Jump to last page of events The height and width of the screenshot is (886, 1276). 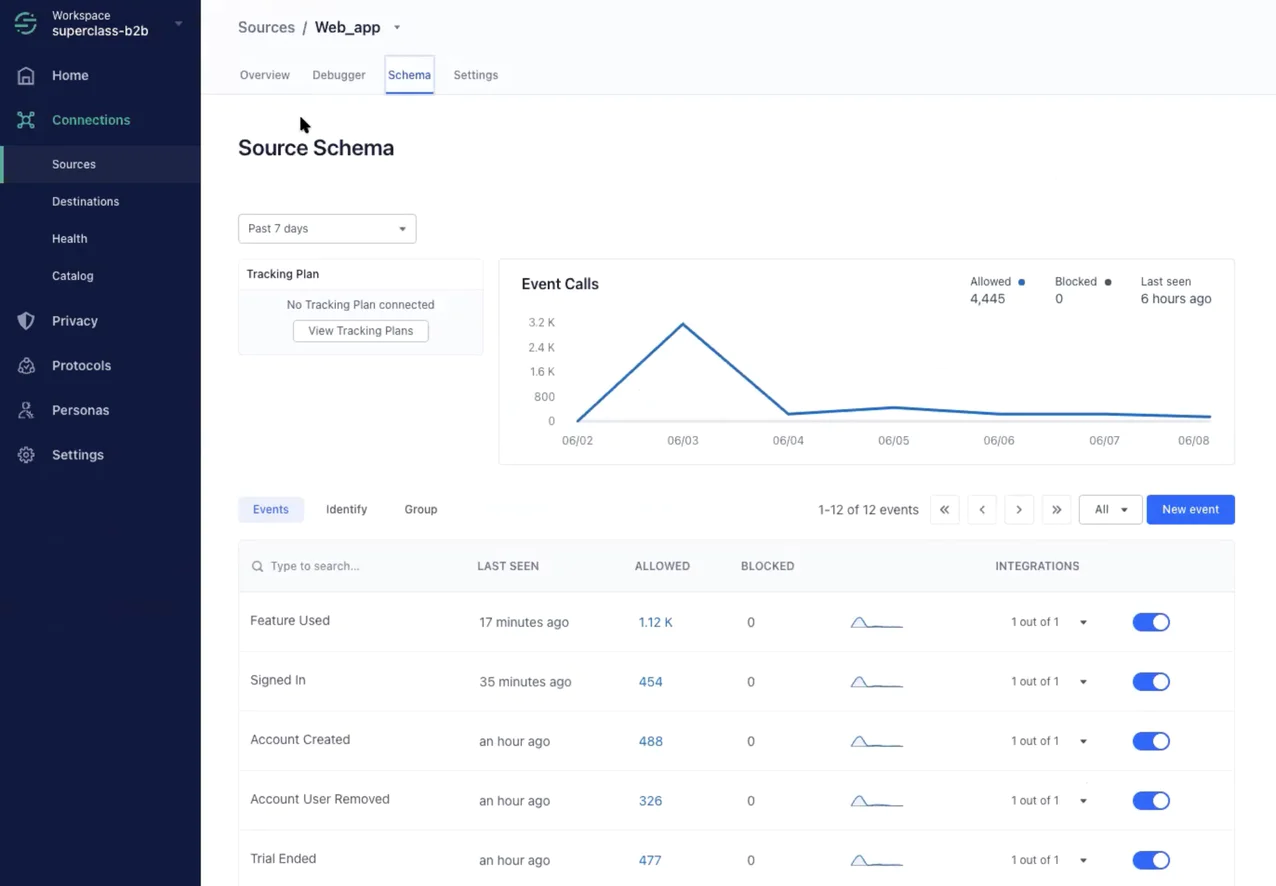click(1057, 510)
